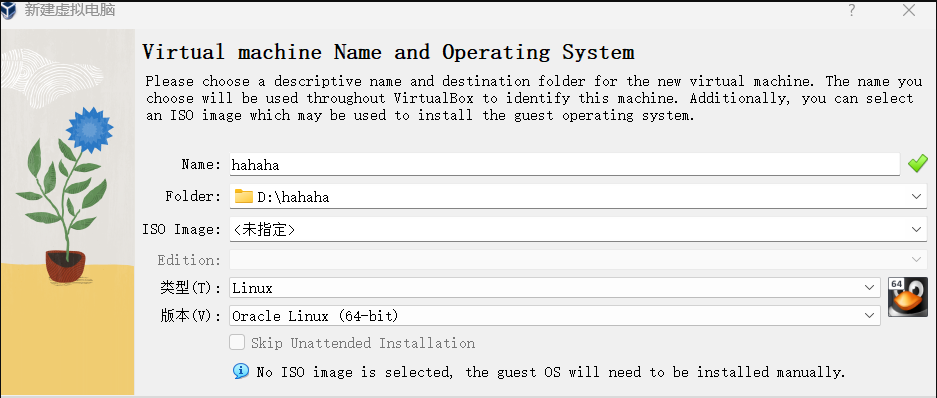Open the help question mark in the title bar
This screenshot has width=937, height=398.
point(852,10)
